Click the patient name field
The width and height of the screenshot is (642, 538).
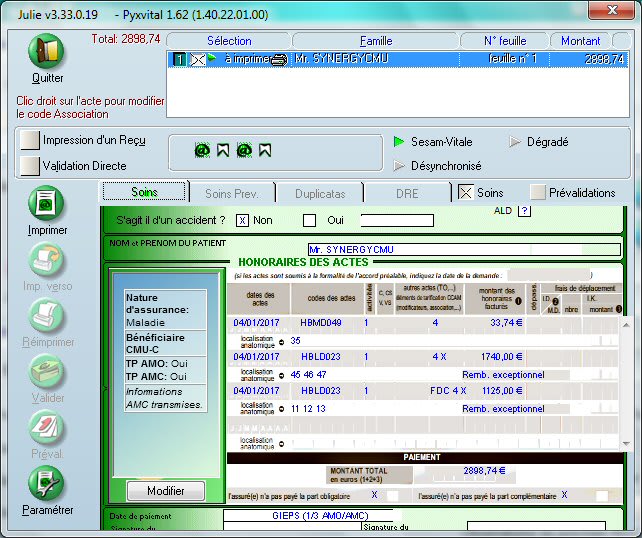464,249
